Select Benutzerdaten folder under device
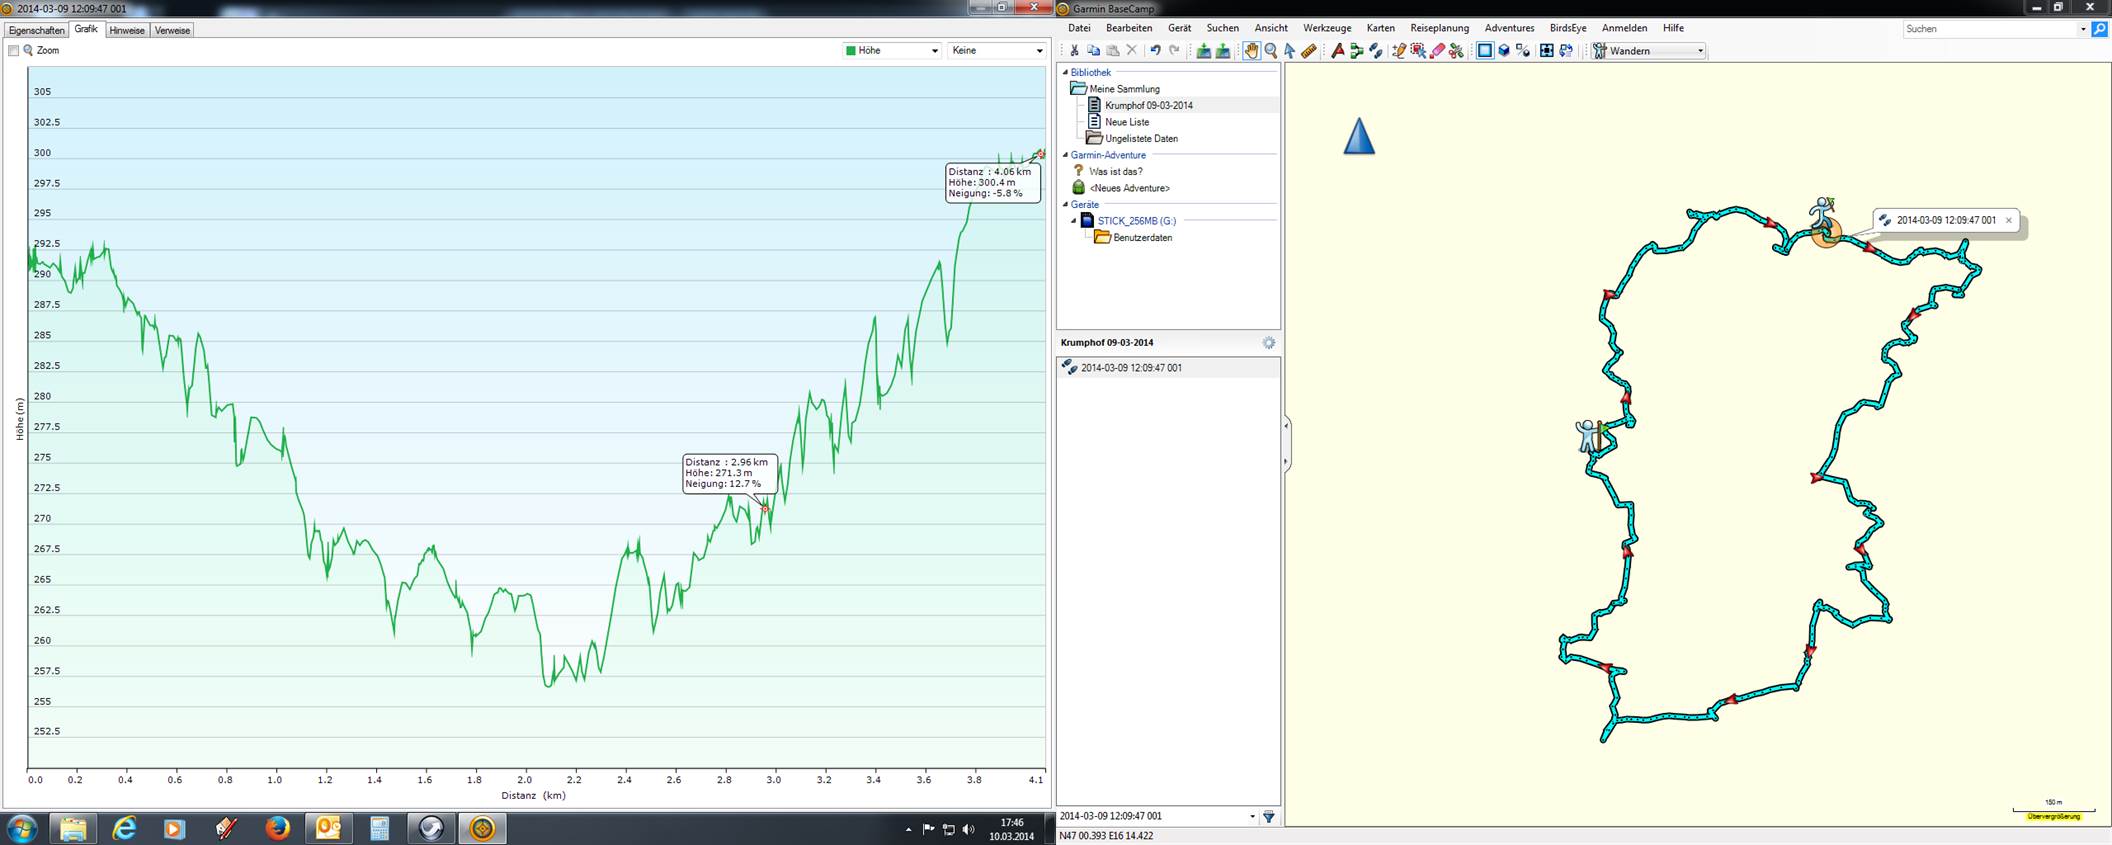The image size is (2112, 845). (x=1142, y=238)
